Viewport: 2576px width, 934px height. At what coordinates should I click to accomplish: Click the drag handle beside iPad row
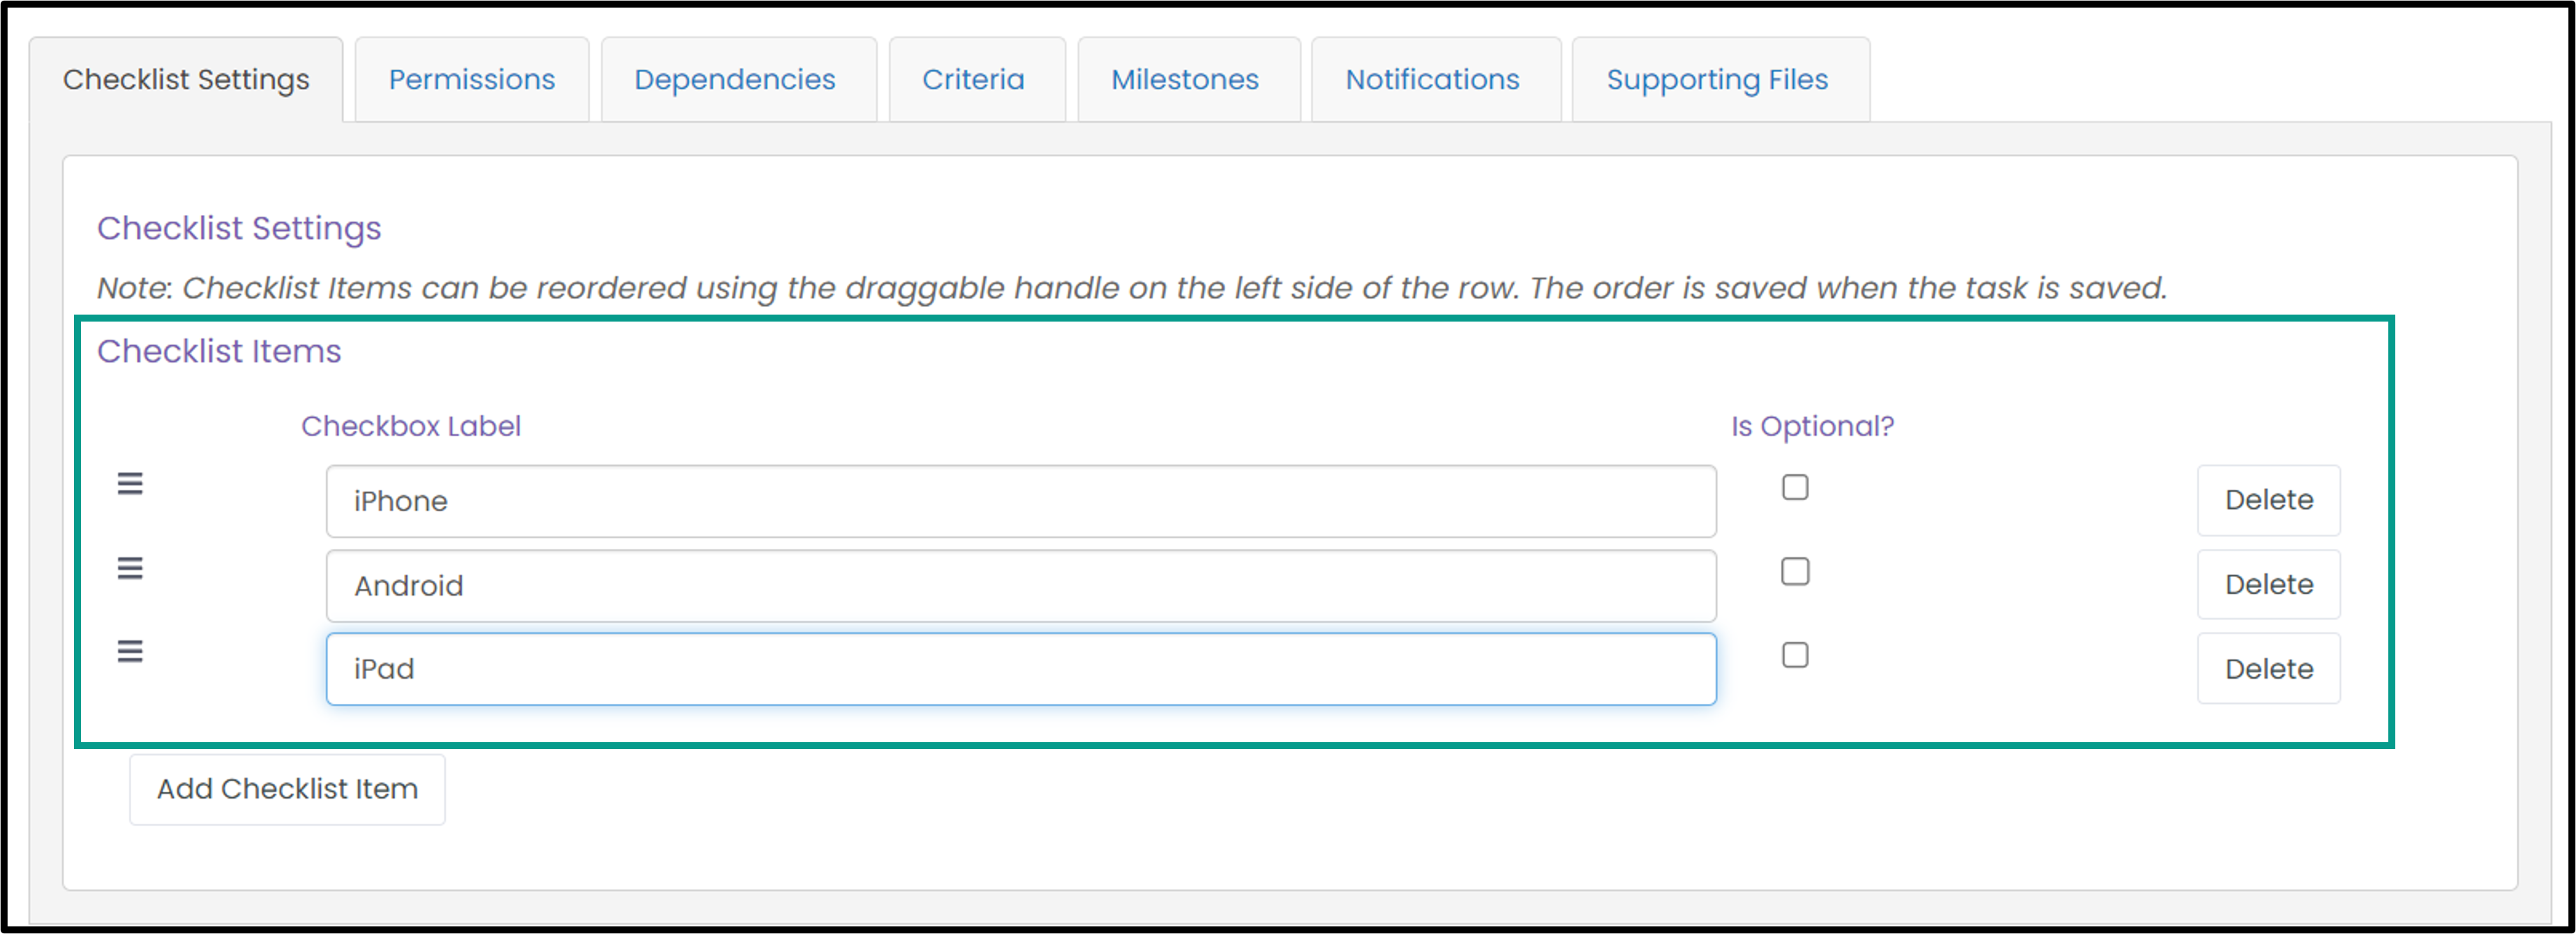[130, 651]
